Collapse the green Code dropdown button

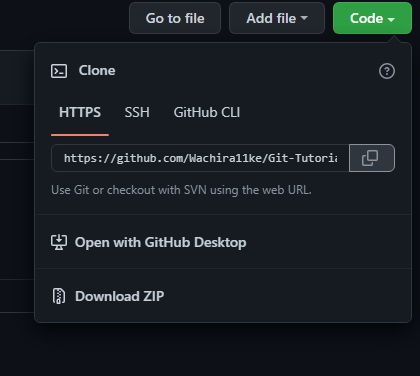[372, 18]
